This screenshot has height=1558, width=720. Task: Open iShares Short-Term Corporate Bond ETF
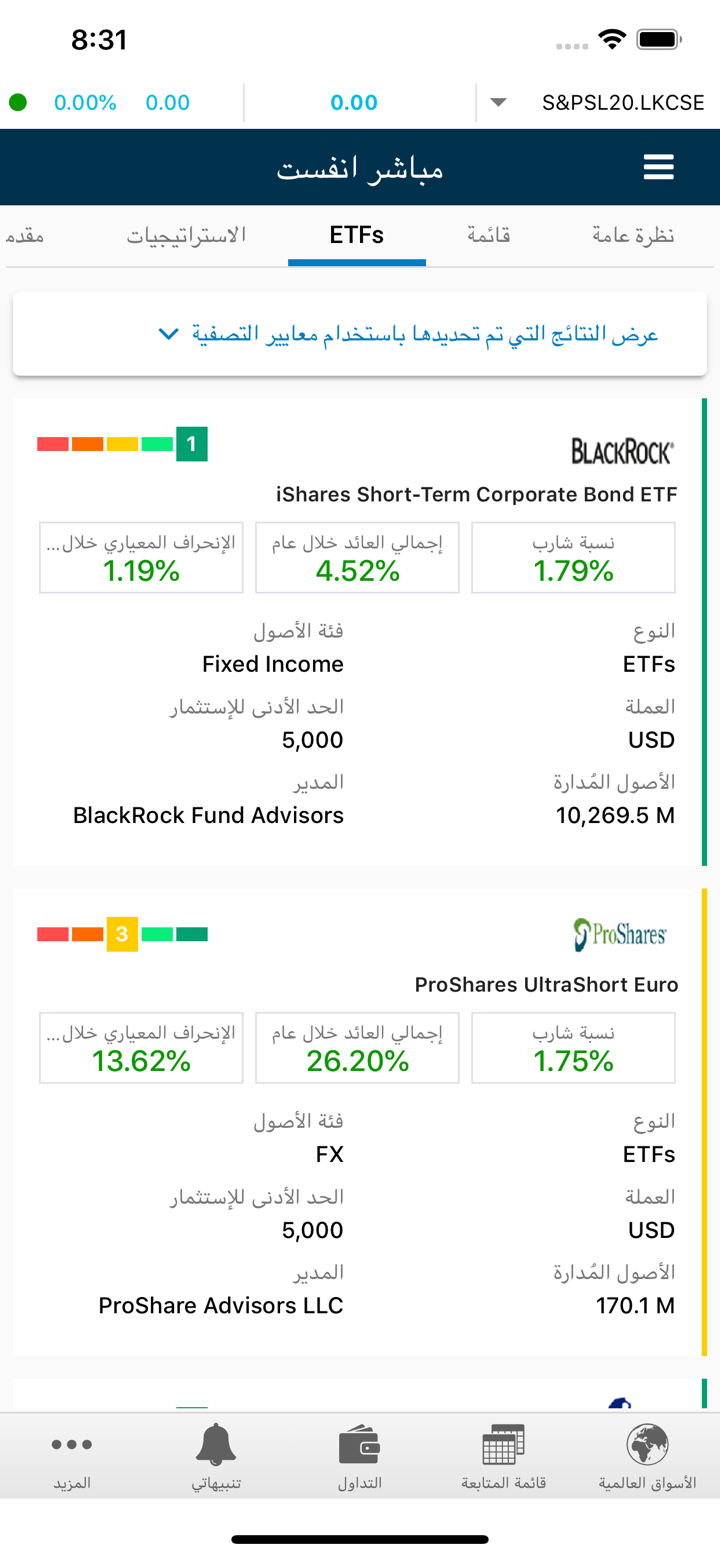tap(476, 494)
